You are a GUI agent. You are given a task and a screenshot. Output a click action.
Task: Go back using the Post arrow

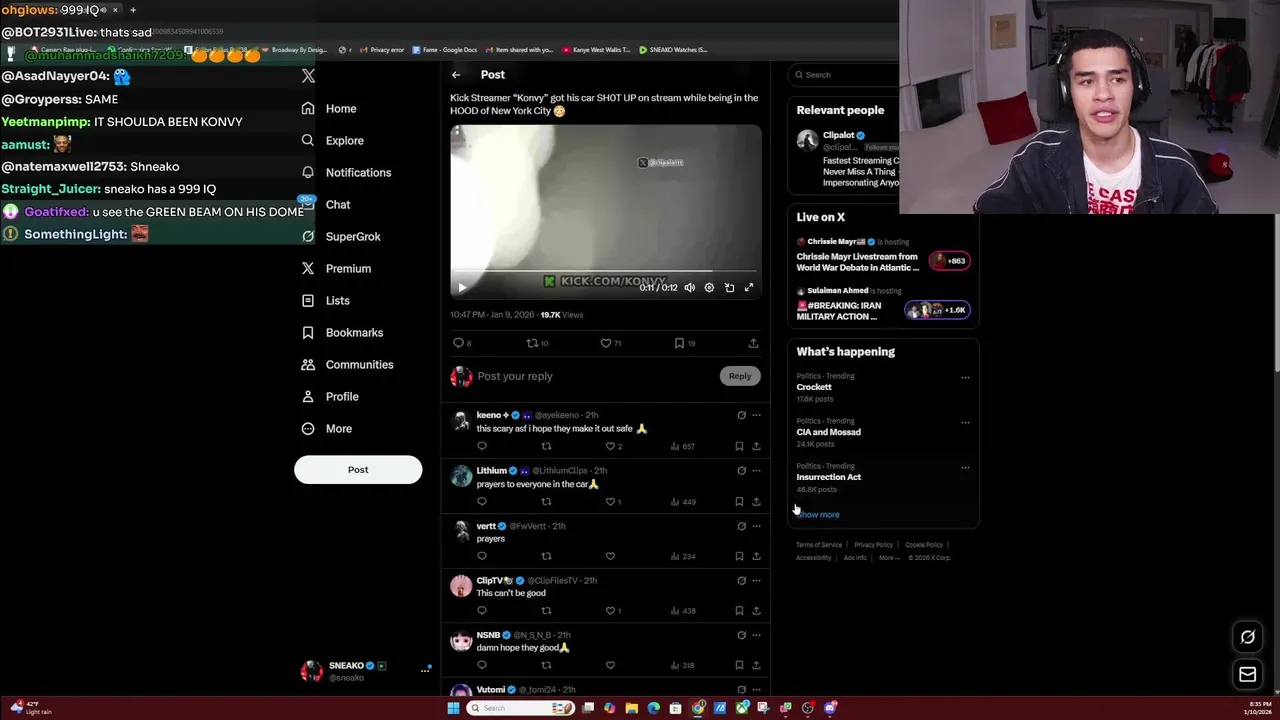[x=456, y=75]
